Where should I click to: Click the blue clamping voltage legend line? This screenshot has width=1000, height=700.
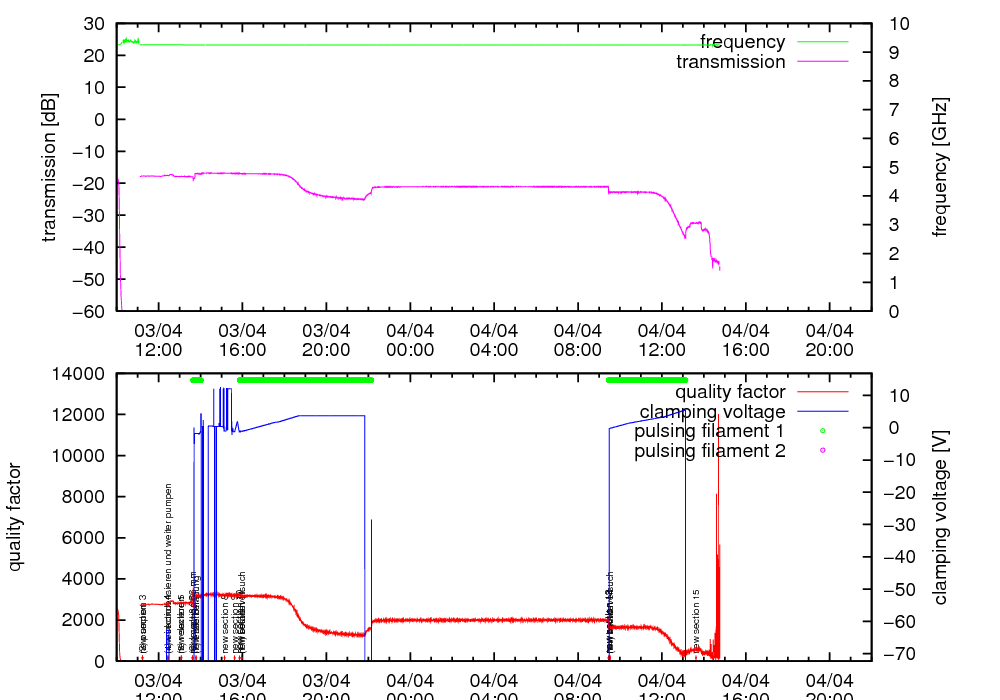click(x=821, y=412)
